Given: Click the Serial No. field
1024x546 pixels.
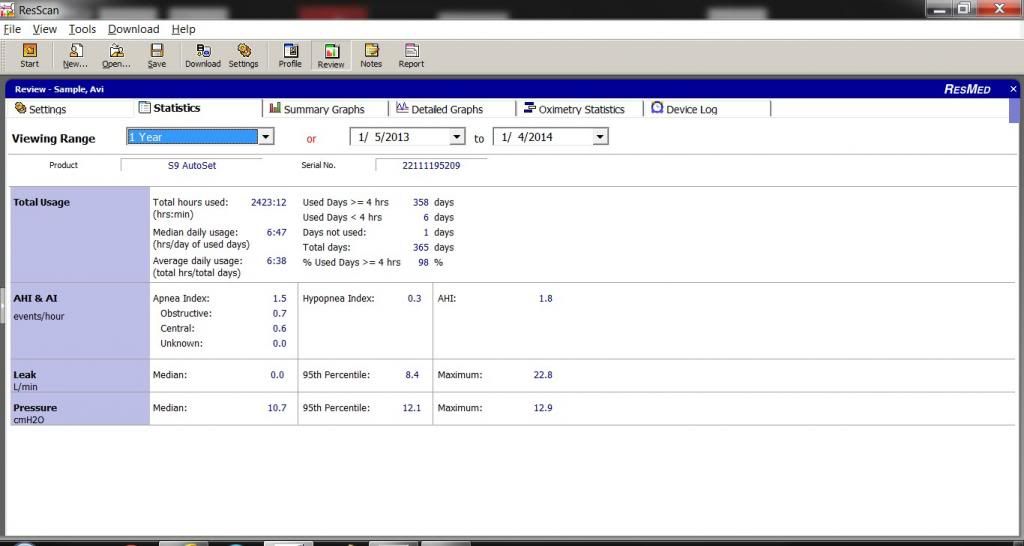Looking at the screenshot, I should point(431,165).
